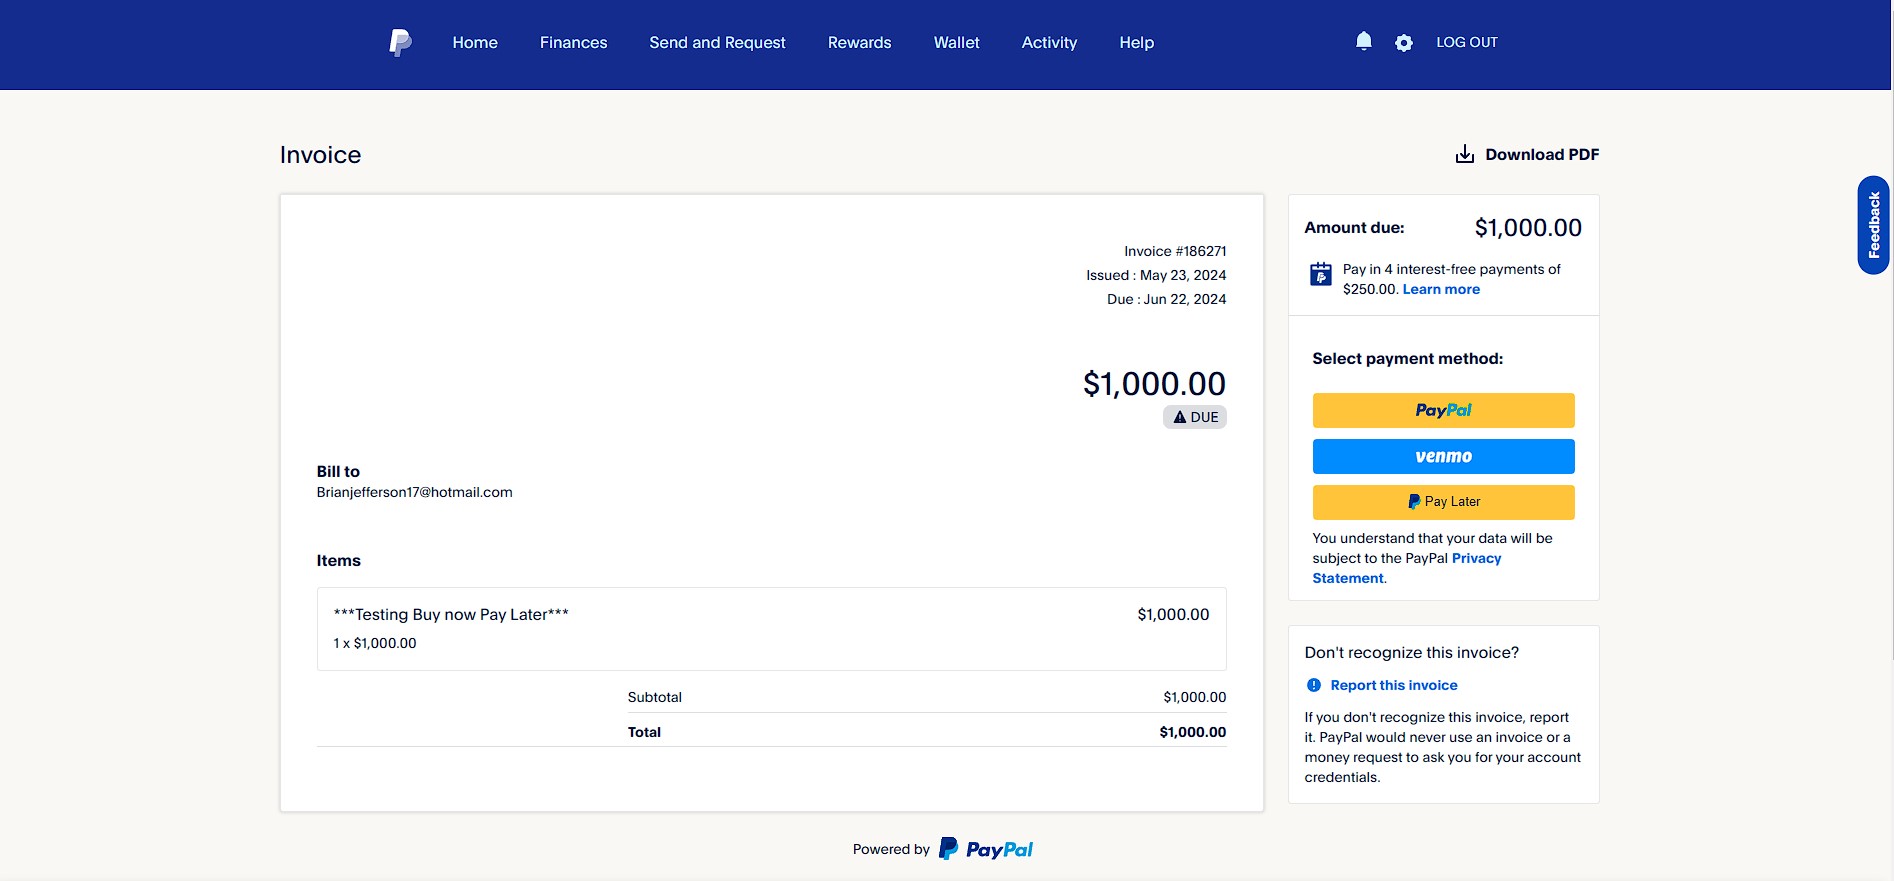Go to the Home menu item
Screen dimensions: 1894x881
tap(475, 42)
